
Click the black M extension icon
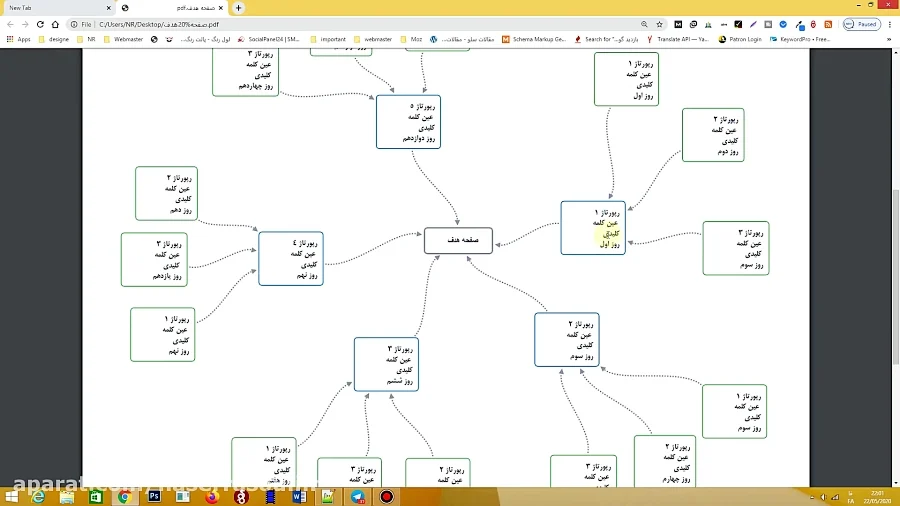pos(678,25)
